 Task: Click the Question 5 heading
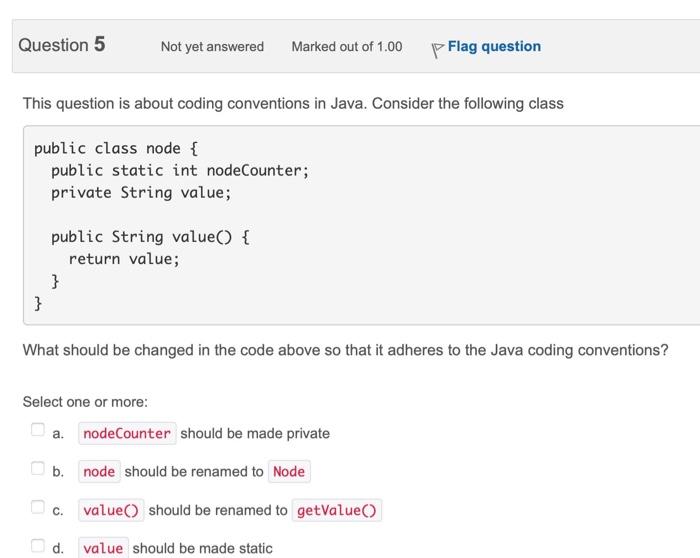pyautogui.click(x=62, y=45)
